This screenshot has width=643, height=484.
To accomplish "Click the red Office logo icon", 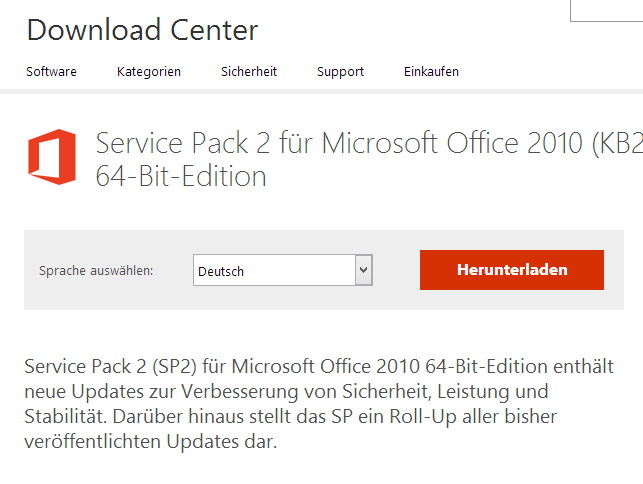I will (x=52, y=157).
